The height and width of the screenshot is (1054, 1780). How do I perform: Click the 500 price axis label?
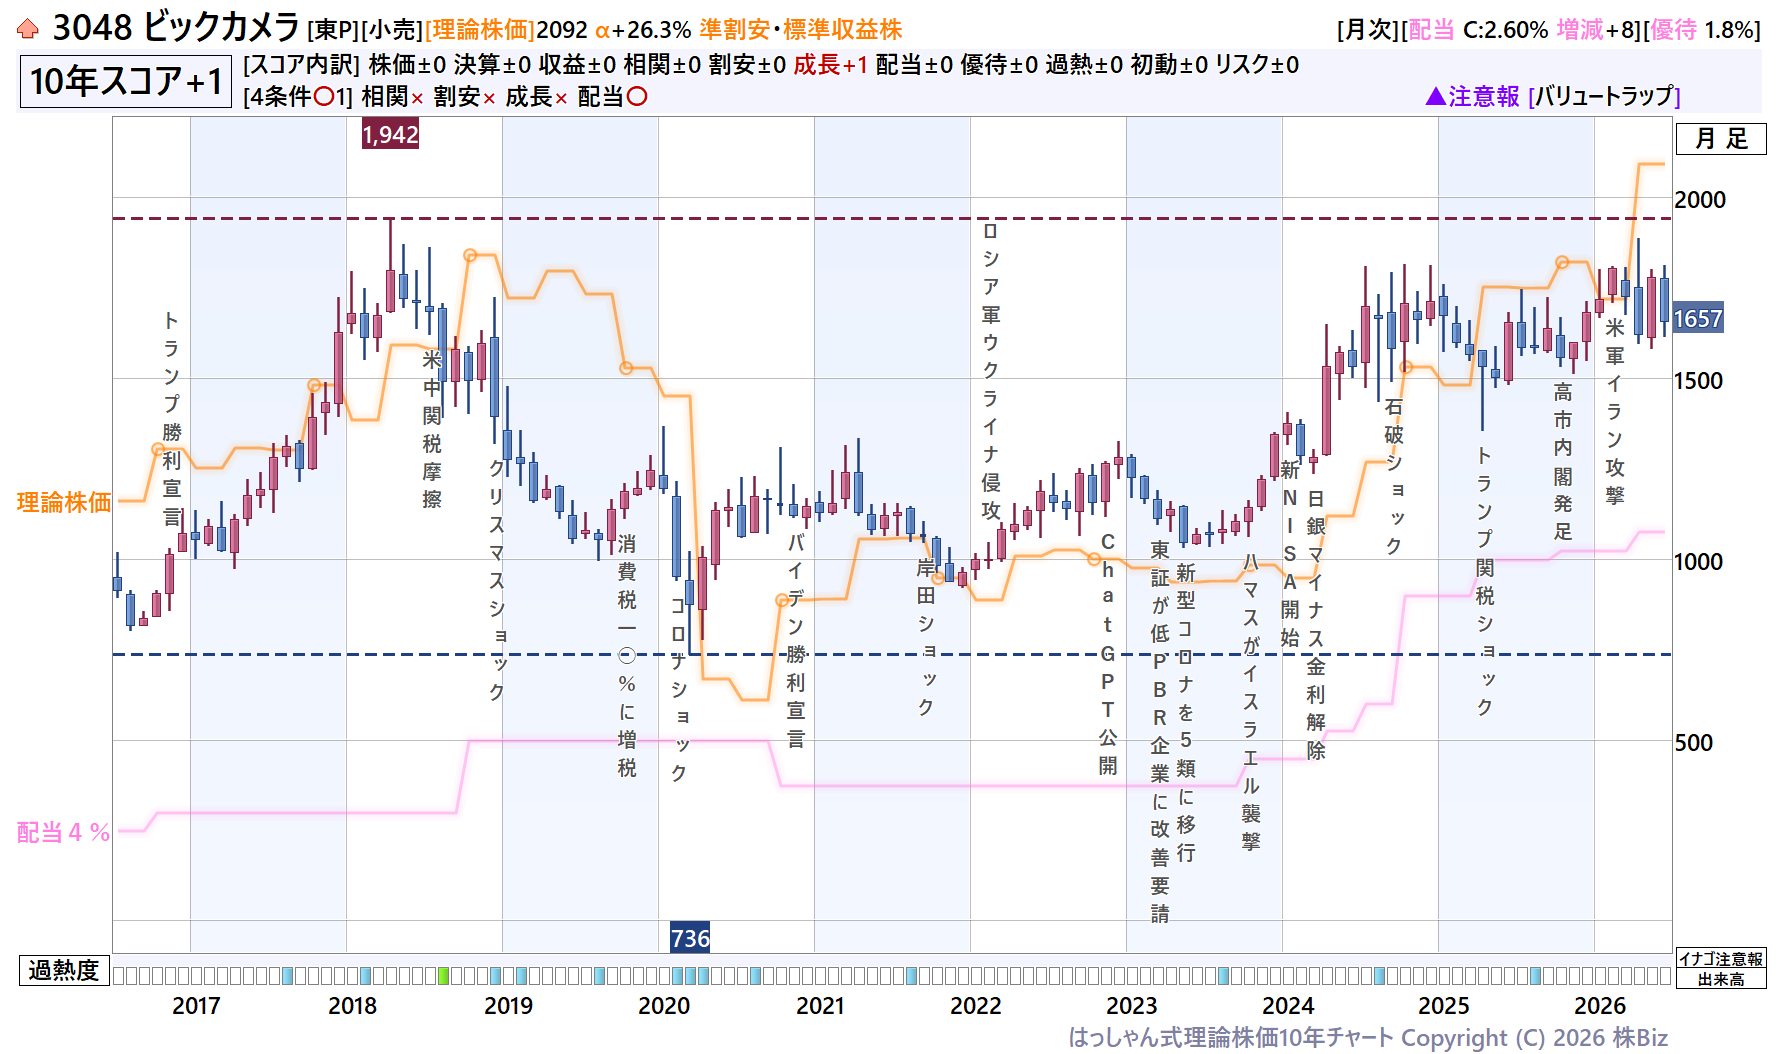click(1694, 743)
